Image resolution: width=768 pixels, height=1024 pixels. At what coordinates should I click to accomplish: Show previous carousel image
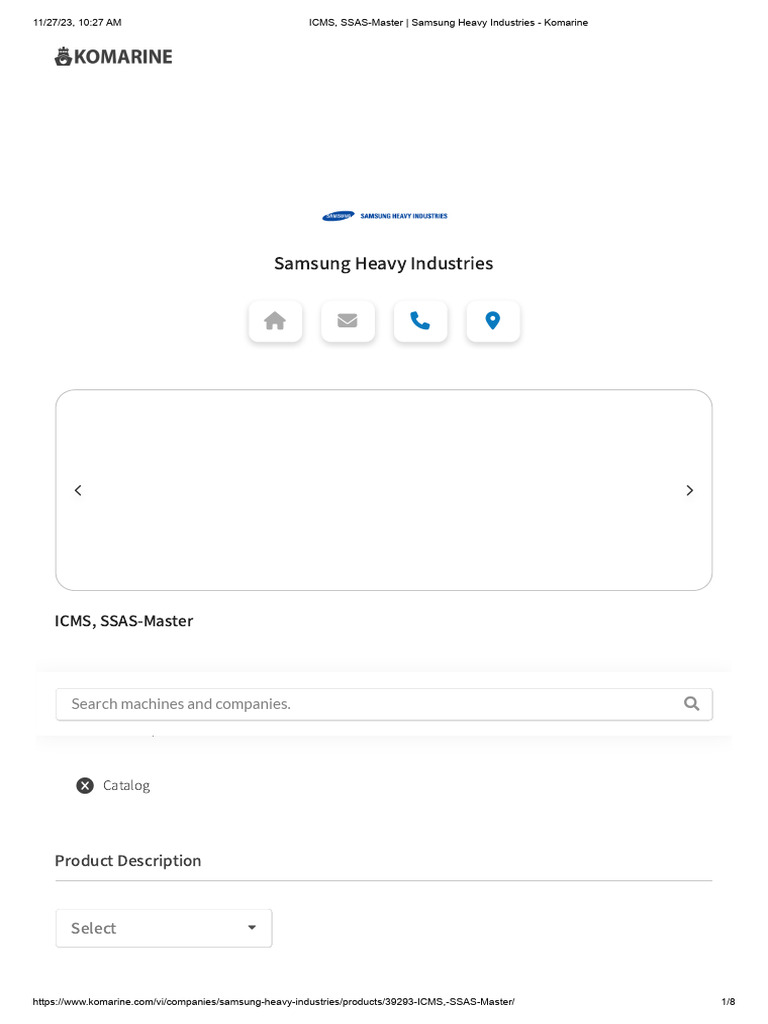tap(78, 490)
